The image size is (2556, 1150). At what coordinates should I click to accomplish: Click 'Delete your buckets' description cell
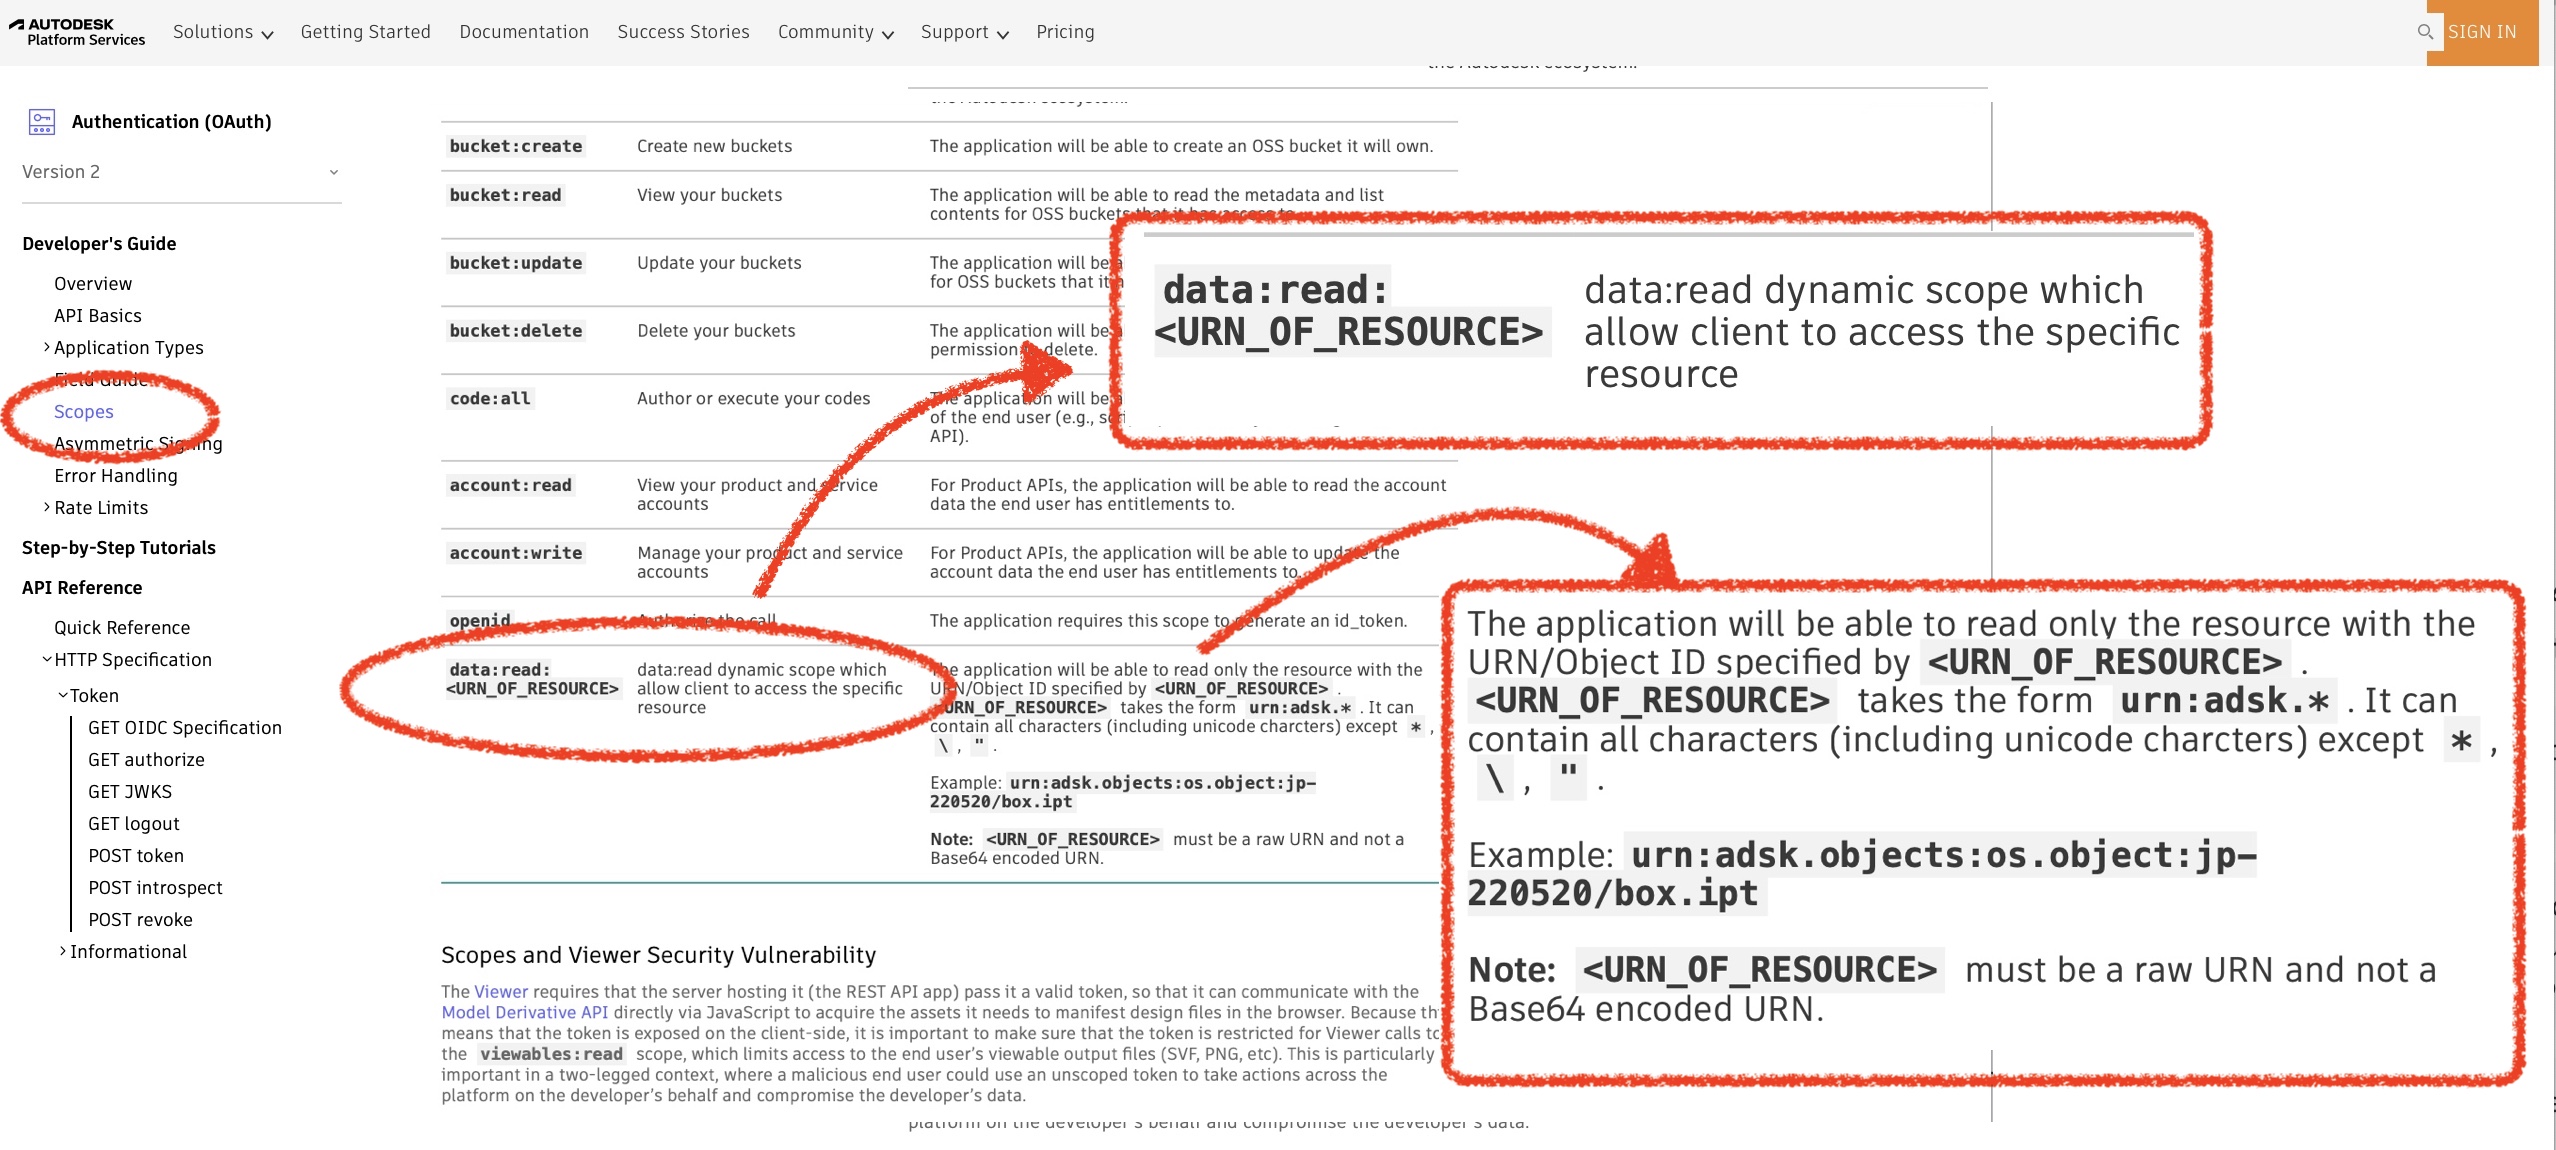click(717, 331)
